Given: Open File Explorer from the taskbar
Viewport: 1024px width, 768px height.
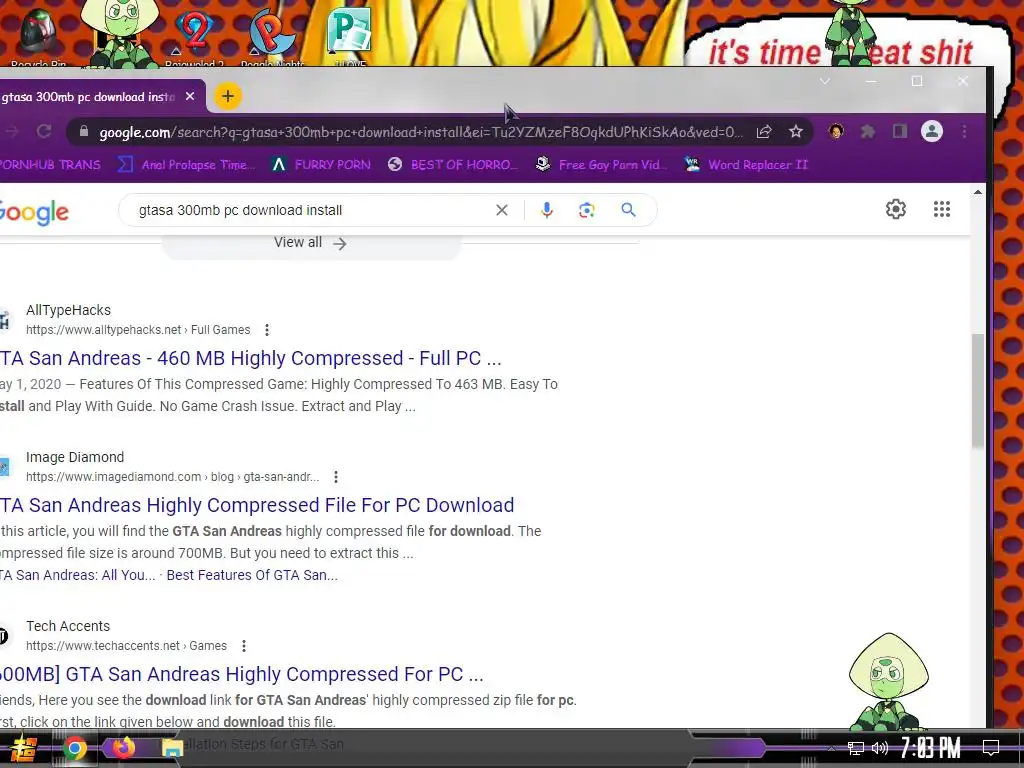Looking at the screenshot, I should click(x=172, y=748).
